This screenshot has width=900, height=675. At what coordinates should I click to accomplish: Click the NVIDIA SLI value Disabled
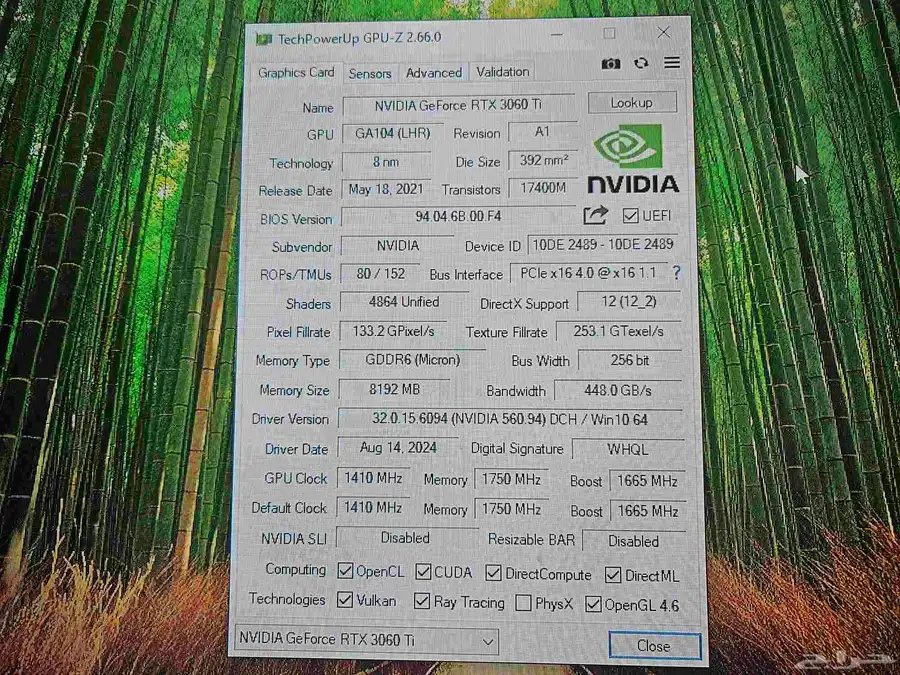[x=406, y=538]
